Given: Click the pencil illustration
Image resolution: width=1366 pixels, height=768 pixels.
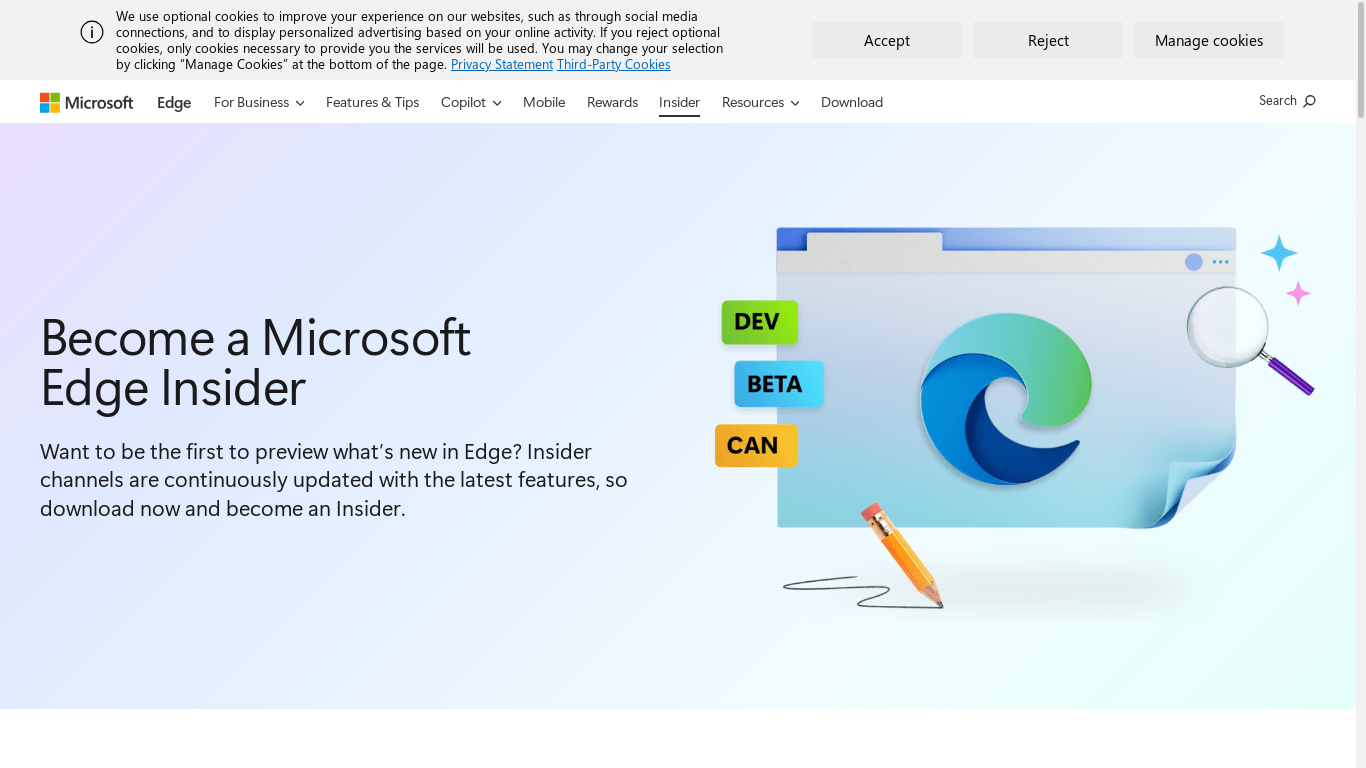Looking at the screenshot, I should tap(902, 555).
